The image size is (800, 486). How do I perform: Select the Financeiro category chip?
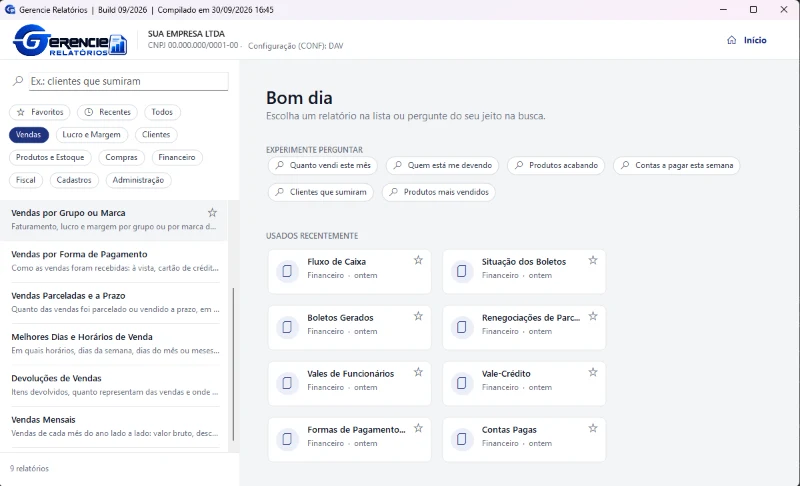[177, 158]
